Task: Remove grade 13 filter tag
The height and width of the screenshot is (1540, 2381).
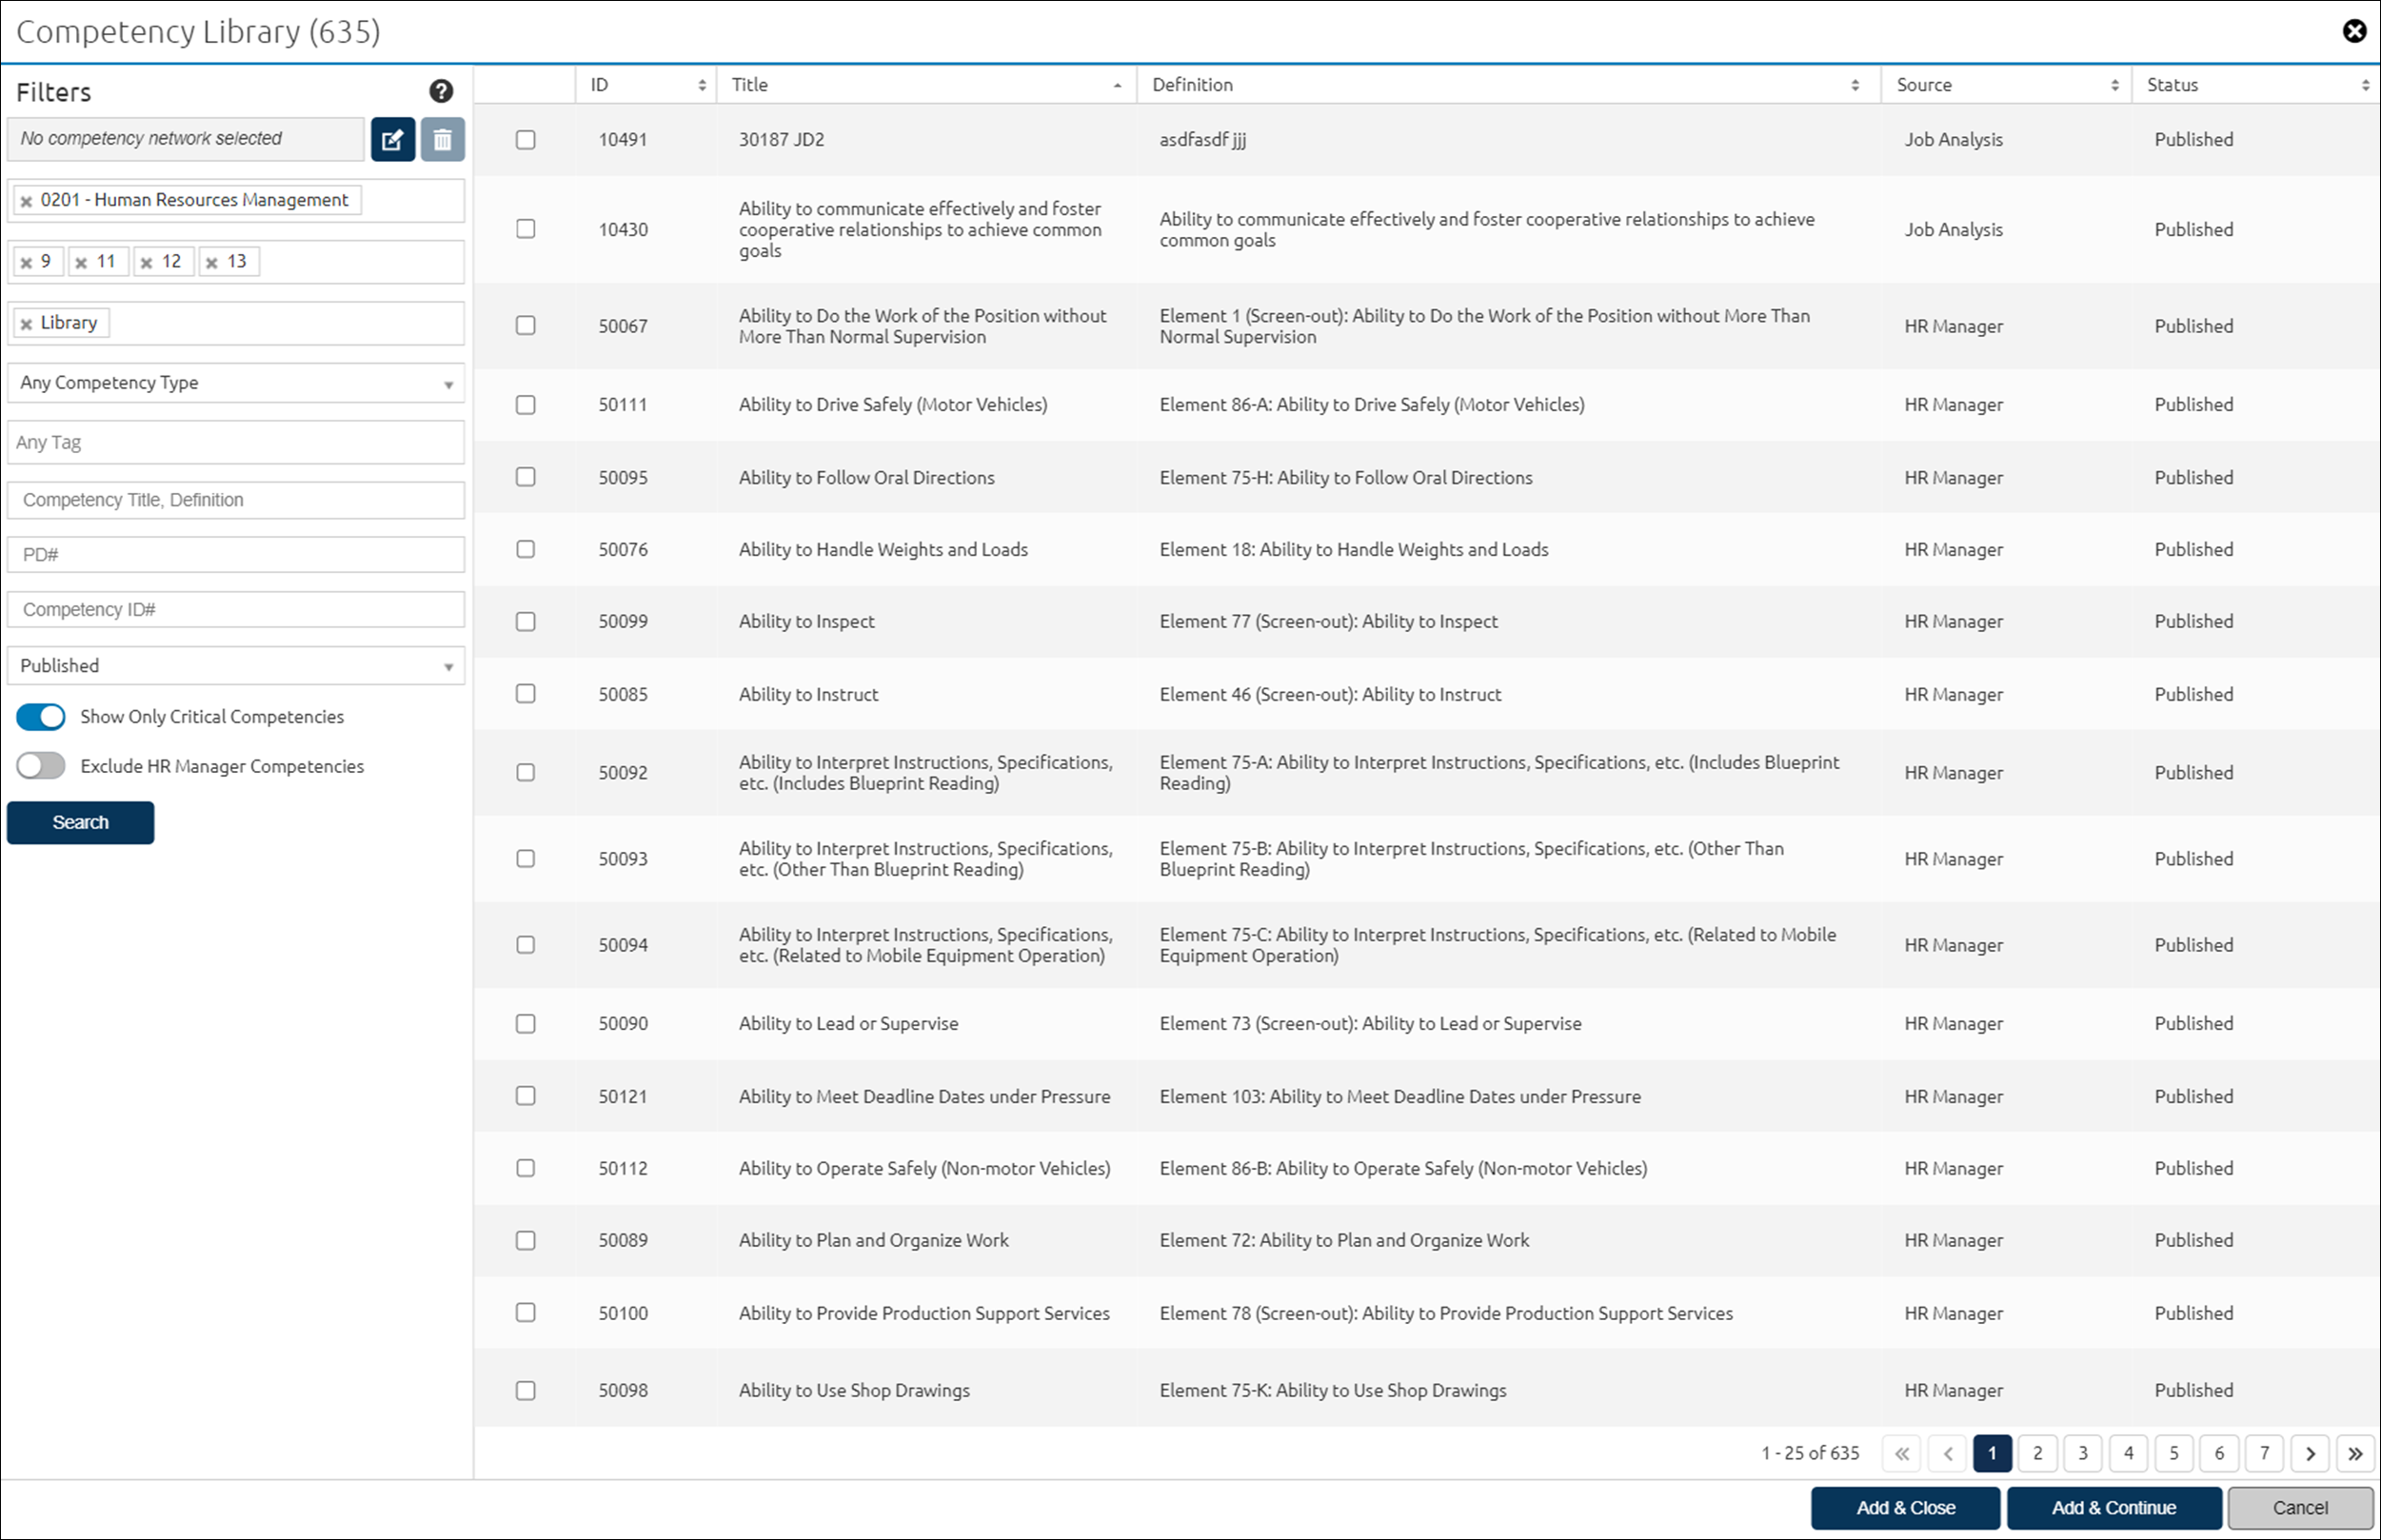Action: click(x=212, y=263)
